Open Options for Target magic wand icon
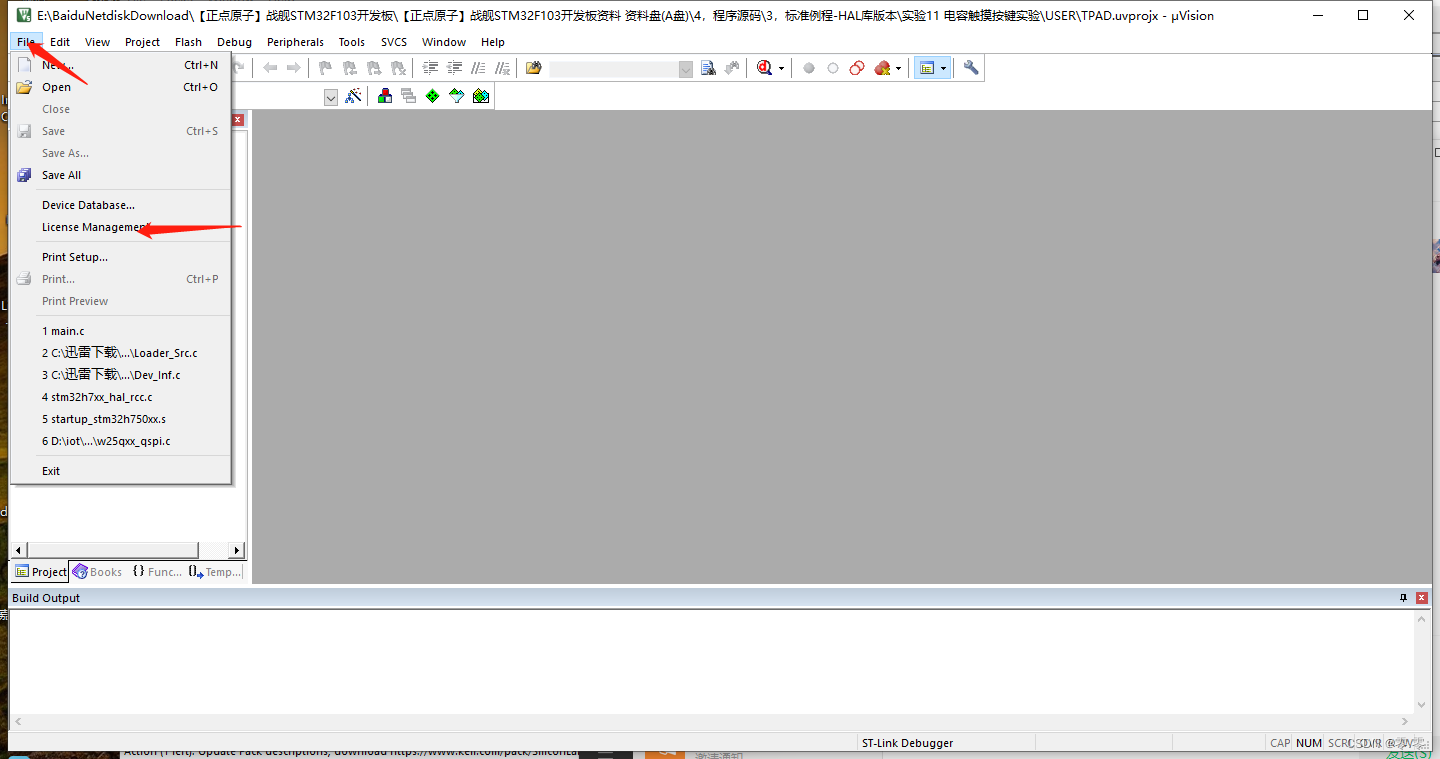This screenshot has height=759, width=1440. (x=352, y=96)
